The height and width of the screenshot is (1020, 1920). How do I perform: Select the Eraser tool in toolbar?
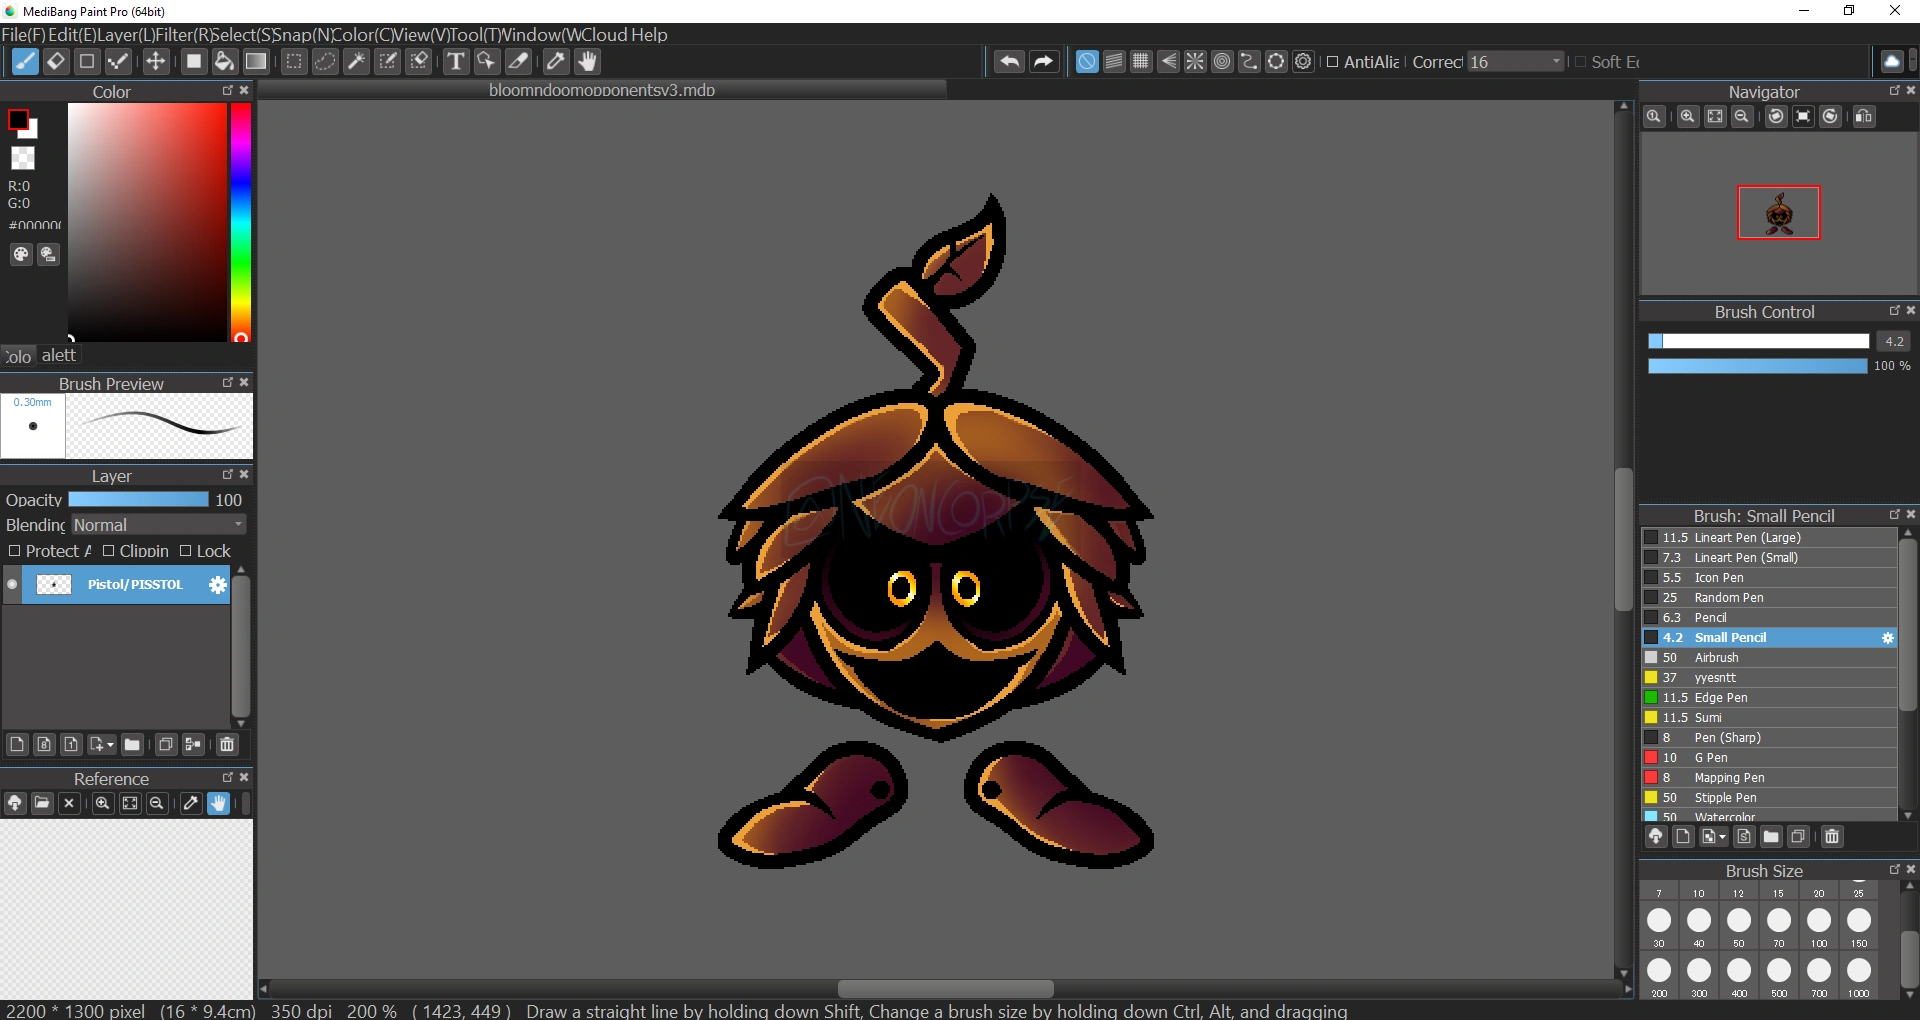56,62
